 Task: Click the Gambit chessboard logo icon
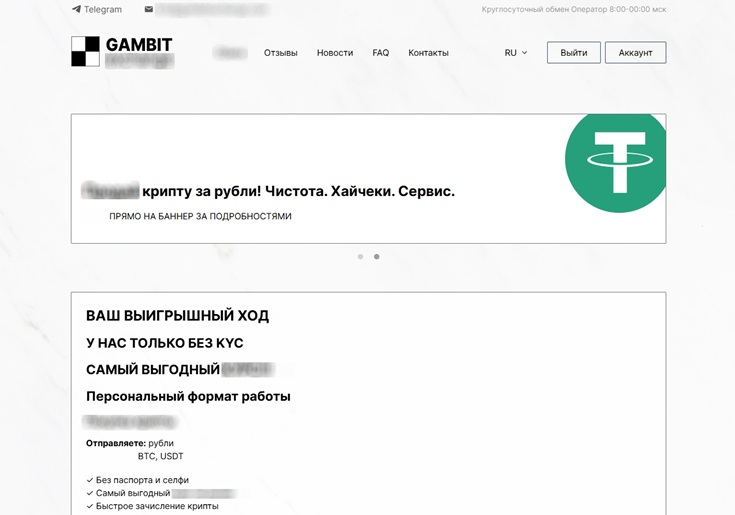[85, 51]
